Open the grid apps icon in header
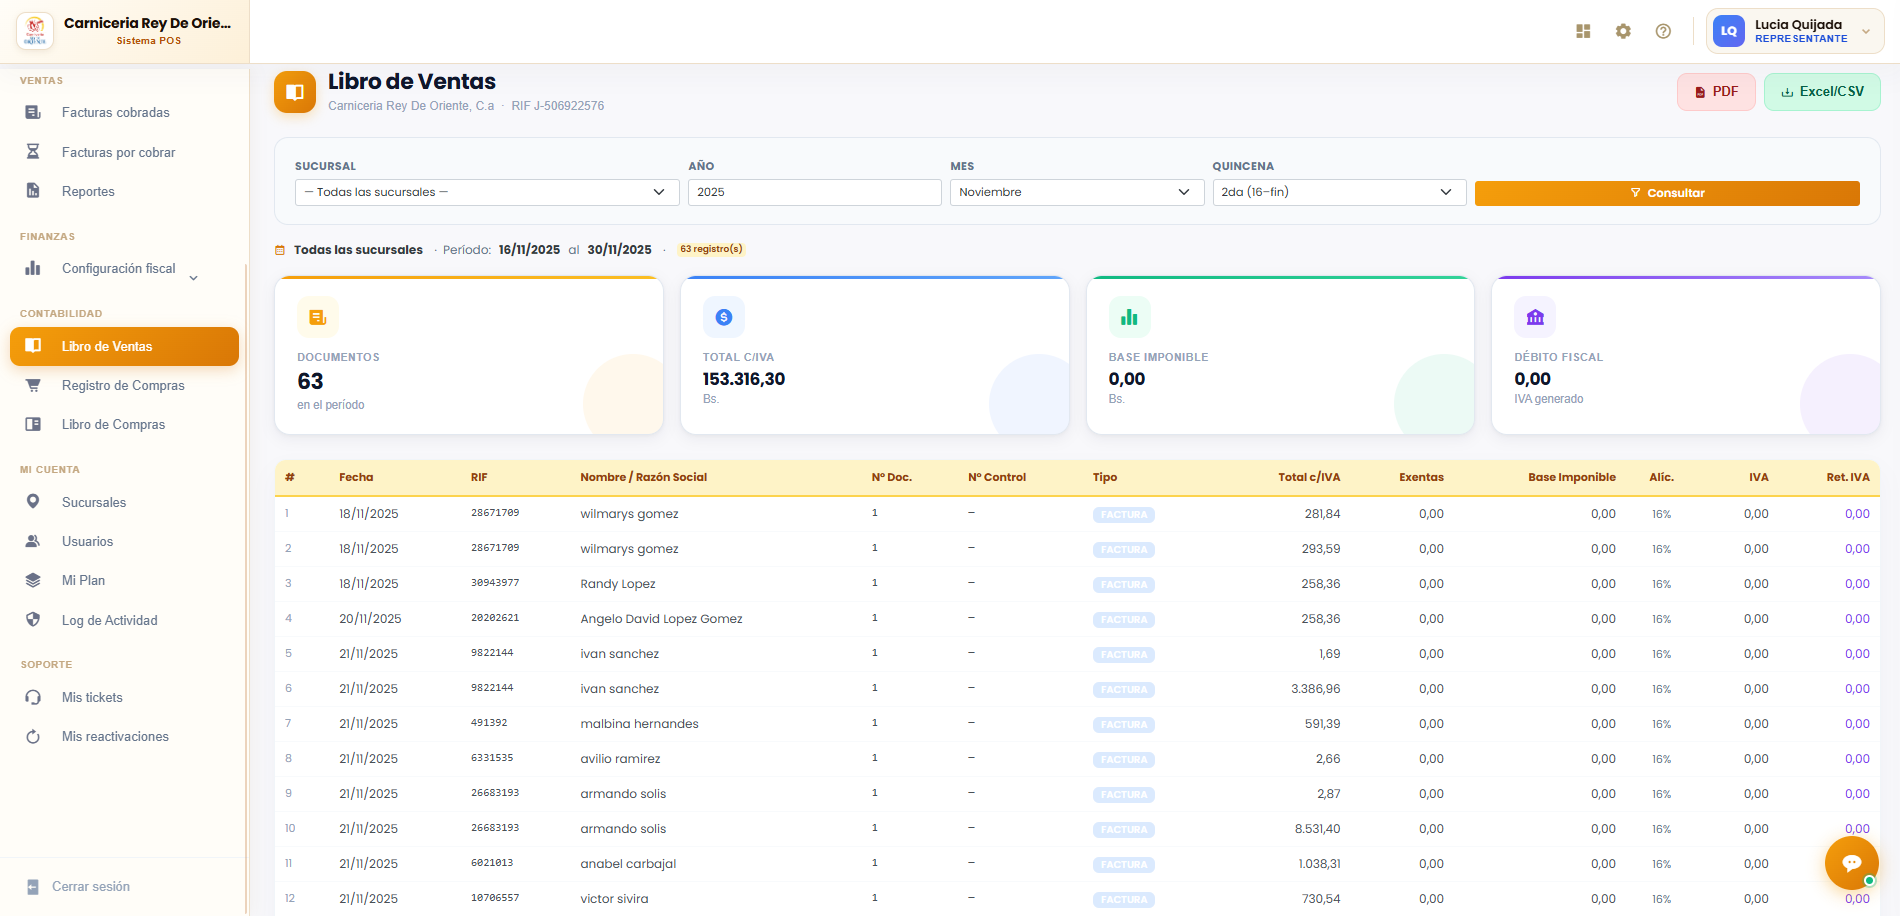This screenshot has width=1900, height=916. (1583, 31)
